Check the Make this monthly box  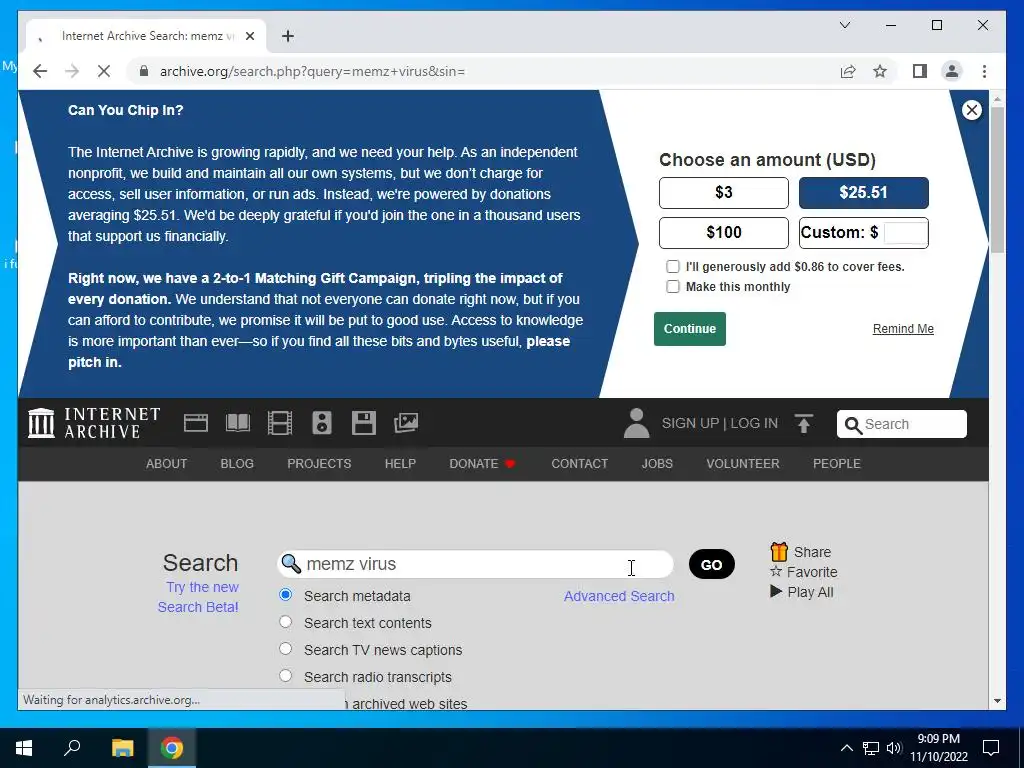[673, 287]
